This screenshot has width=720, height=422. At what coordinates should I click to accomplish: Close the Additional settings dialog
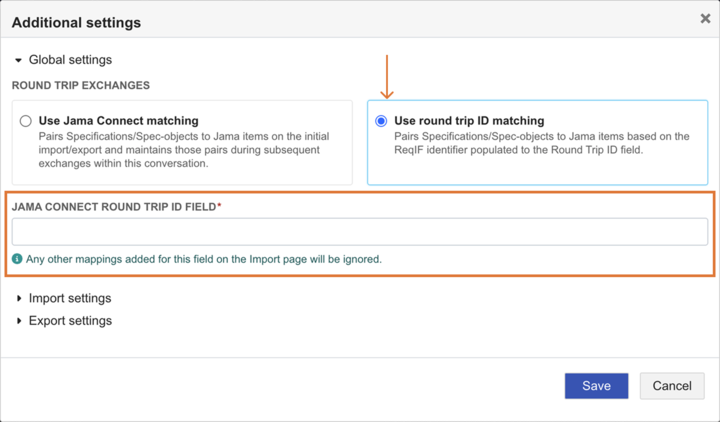pyautogui.click(x=705, y=18)
